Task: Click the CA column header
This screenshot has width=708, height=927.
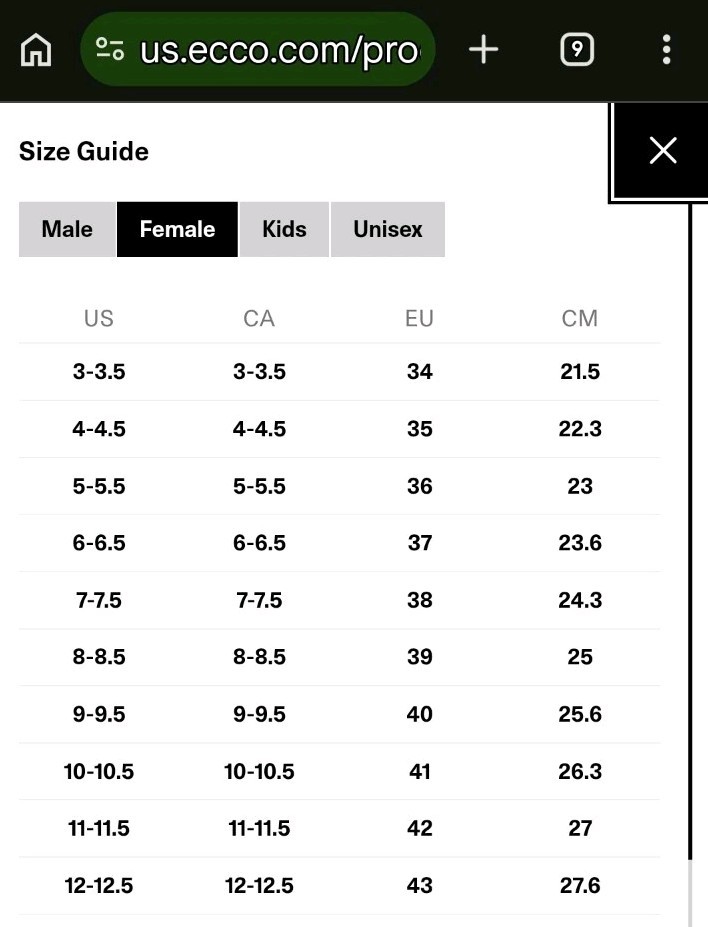Action: point(259,319)
